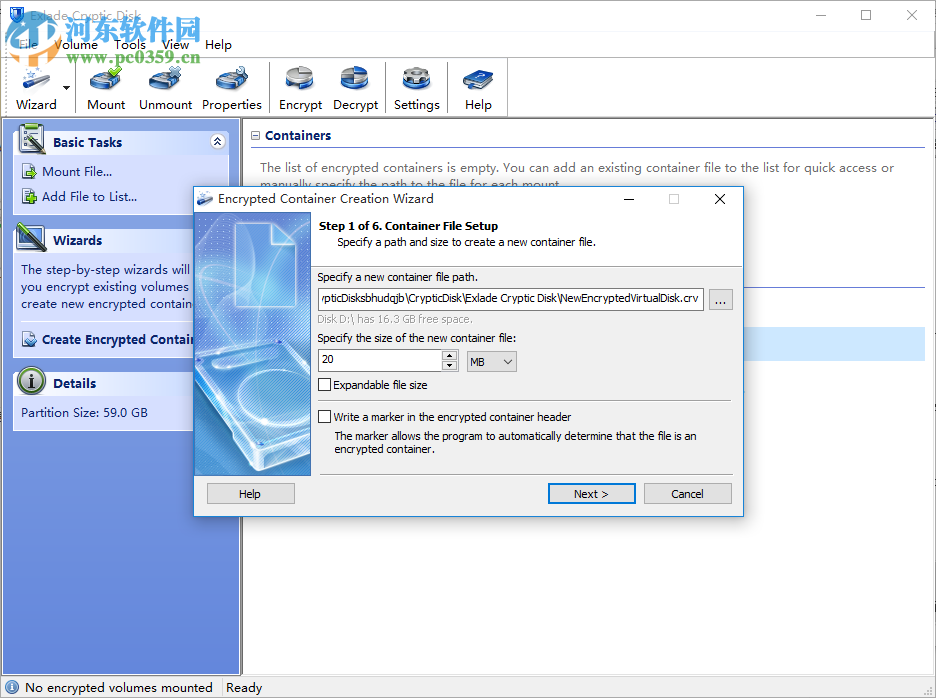Open the Properties toolbar icon
The height and width of the screenshot is (698, 936).
232,88
